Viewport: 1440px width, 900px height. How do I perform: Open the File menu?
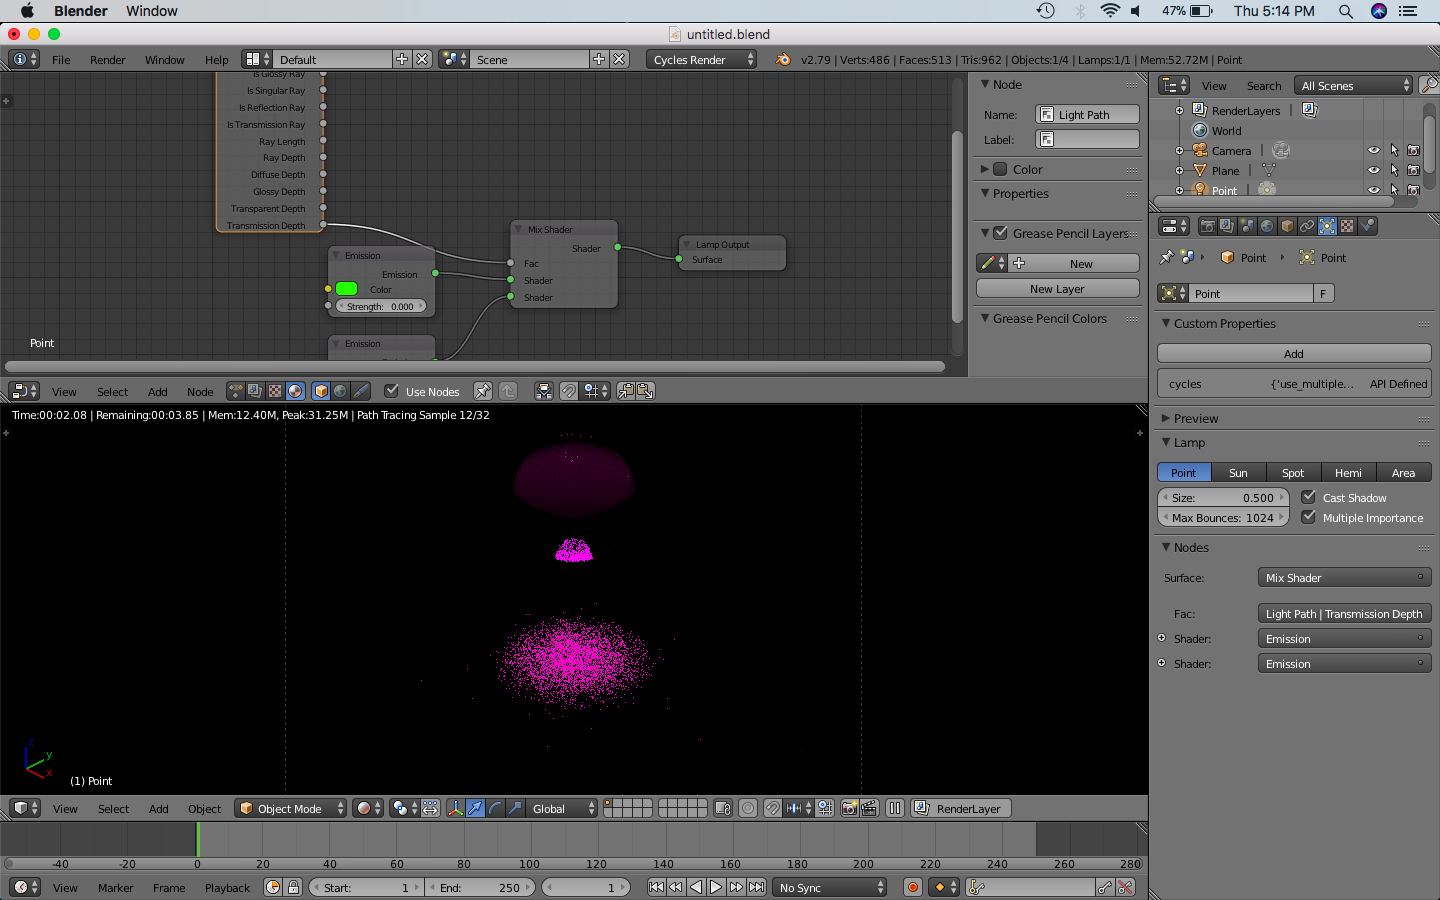[x=61, y=59]
